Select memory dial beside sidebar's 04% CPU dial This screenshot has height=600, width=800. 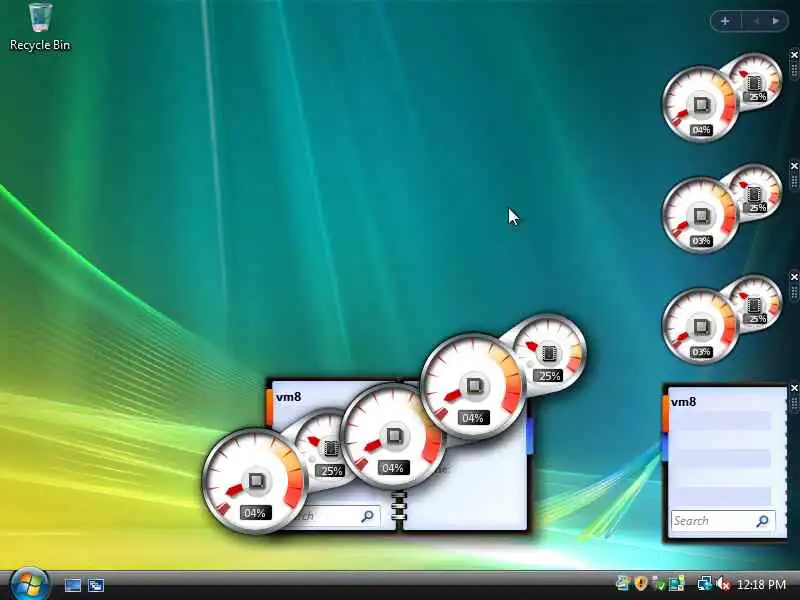click(x=756, y=81)
